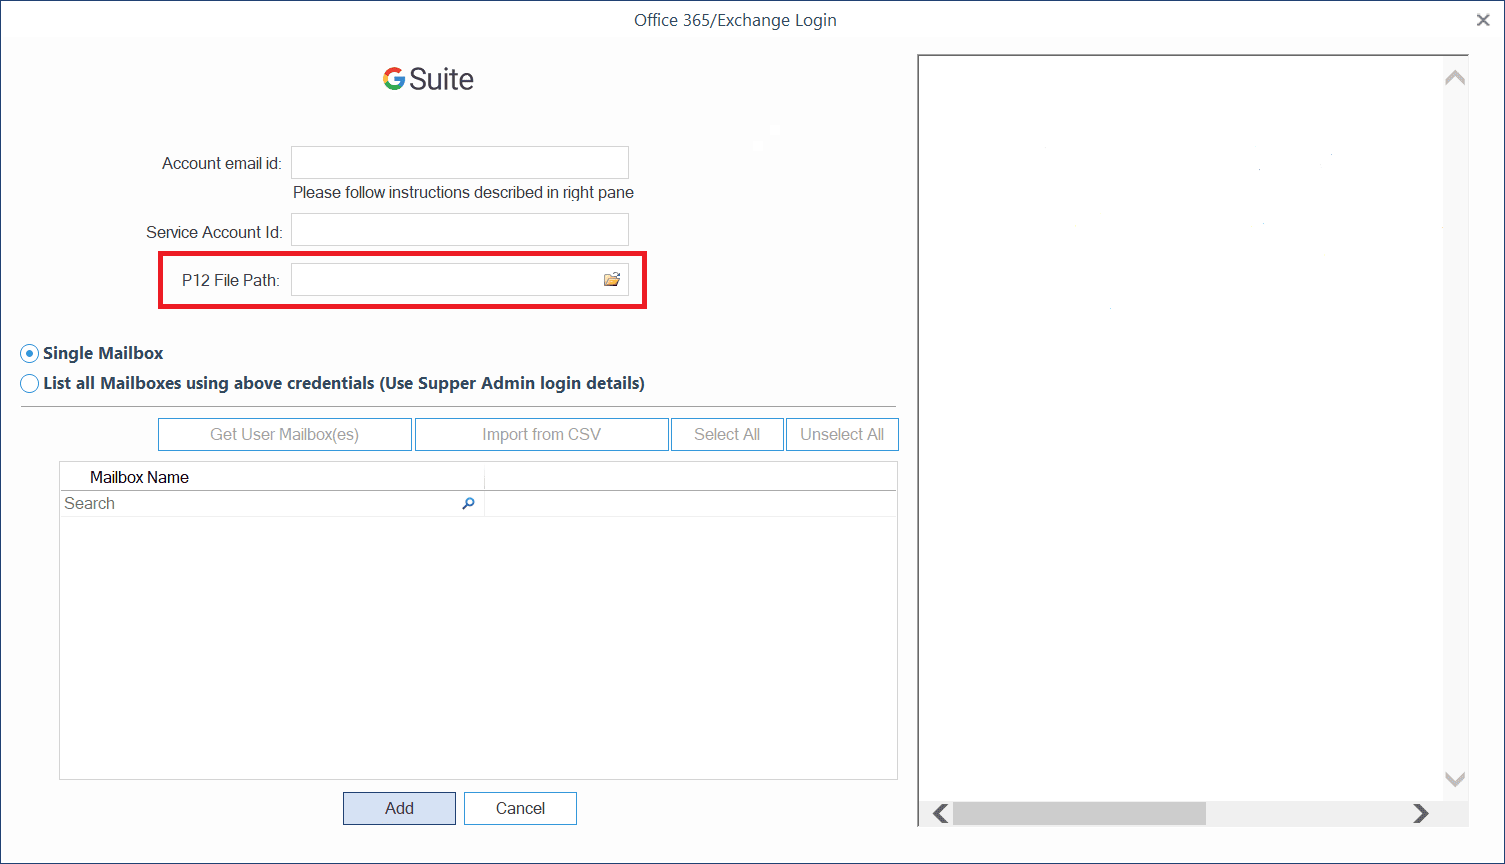
Task: Click the 'Service Account Id:' label
Action: (x=214, y=232)
